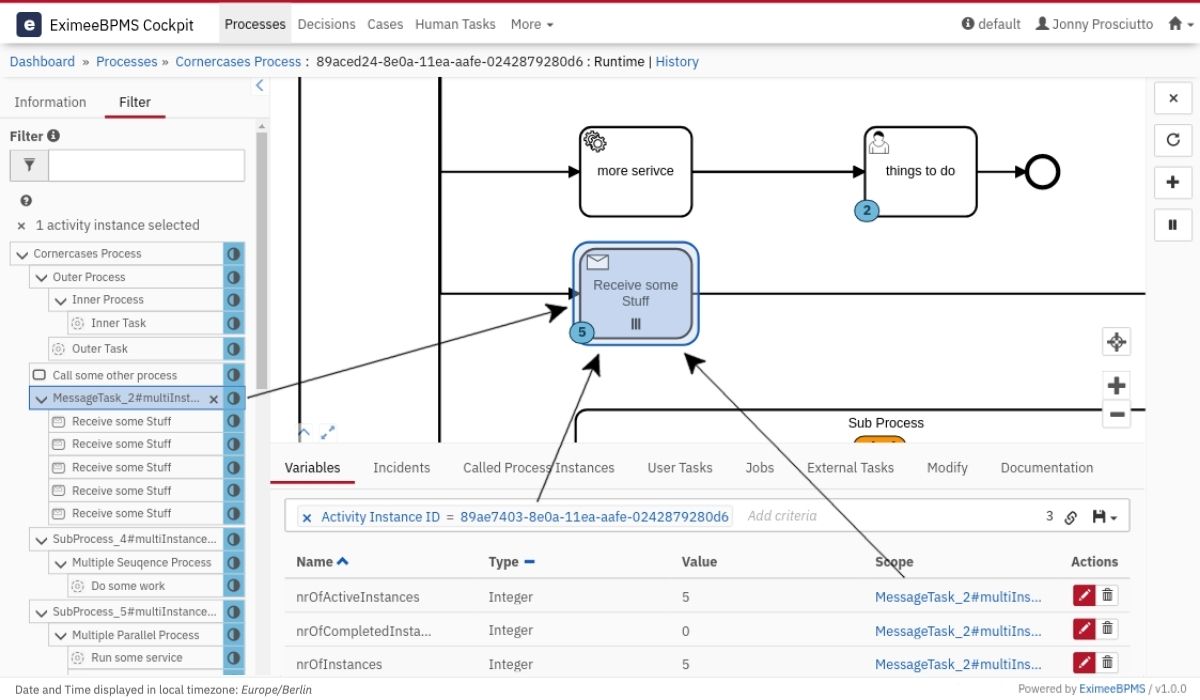Viewport: 1200px width, 700px height.
Task: Collapse the Inner Process tree node
Action: (60, 300)
